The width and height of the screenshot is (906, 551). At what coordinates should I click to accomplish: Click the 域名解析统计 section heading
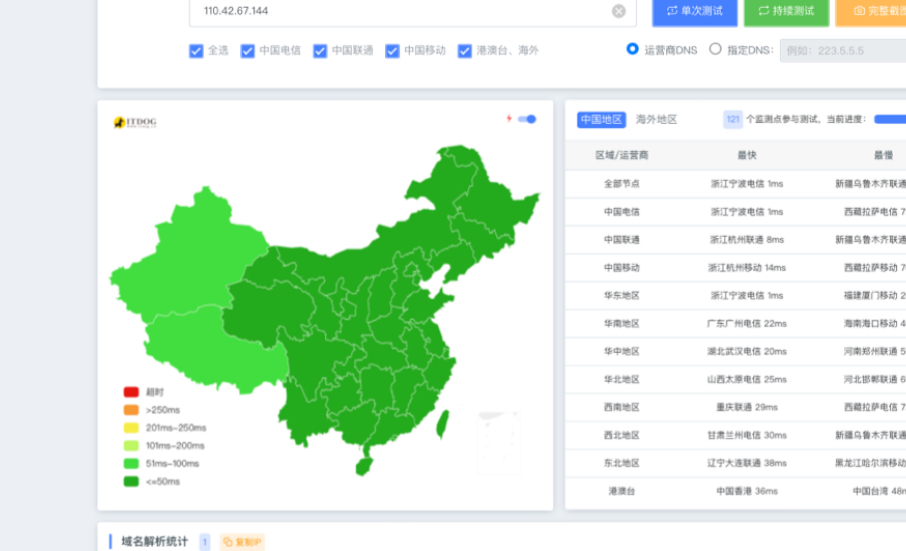[x=154, y=542]
